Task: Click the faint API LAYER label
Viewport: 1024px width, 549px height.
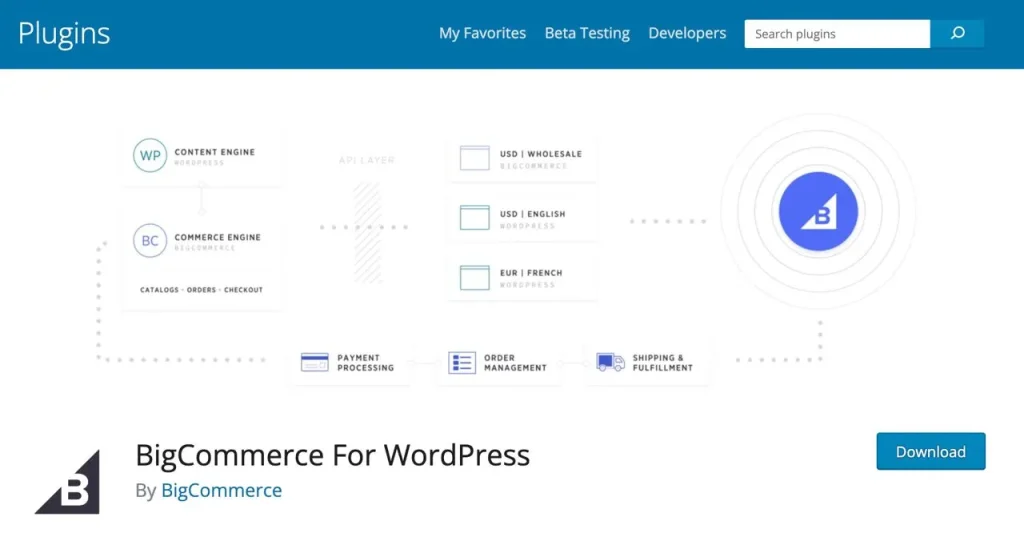Action: pyautogui.click(x=366, y=160)
